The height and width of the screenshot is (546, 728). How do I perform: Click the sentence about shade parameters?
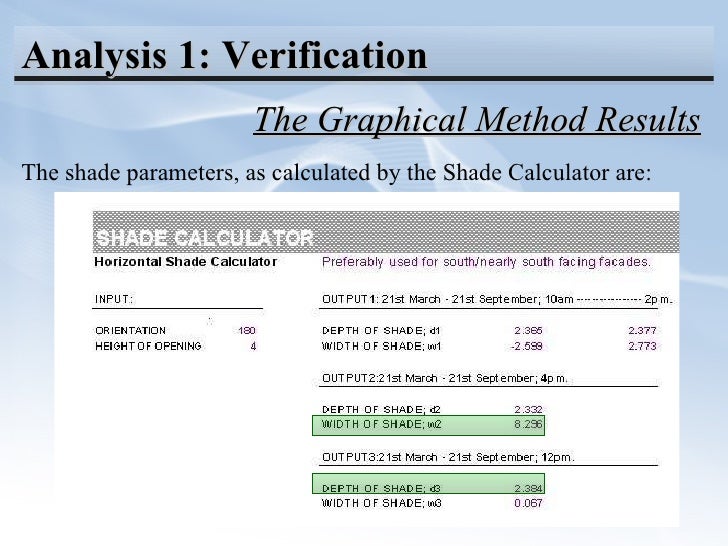tap(337, 172)
